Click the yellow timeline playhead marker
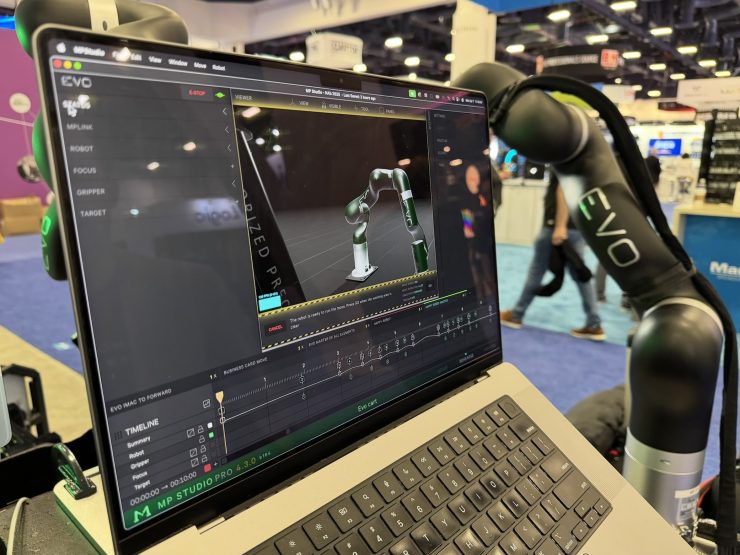 coord(219,397)
